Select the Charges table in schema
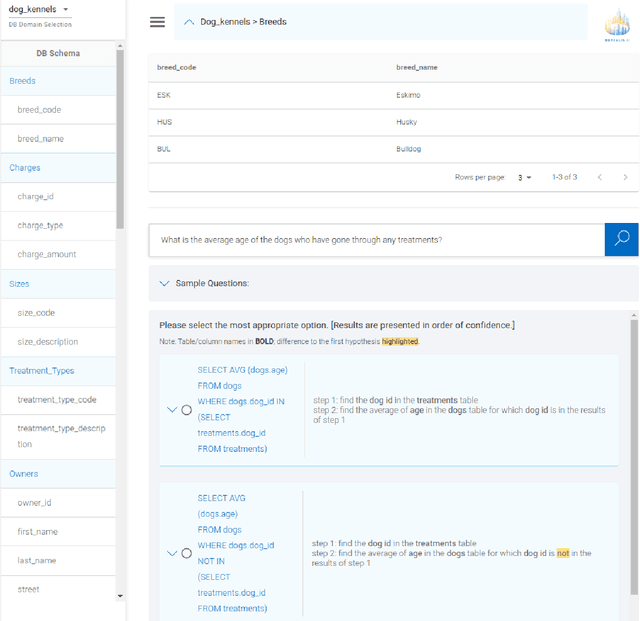The image size is (640, 621). coord(25,168)
